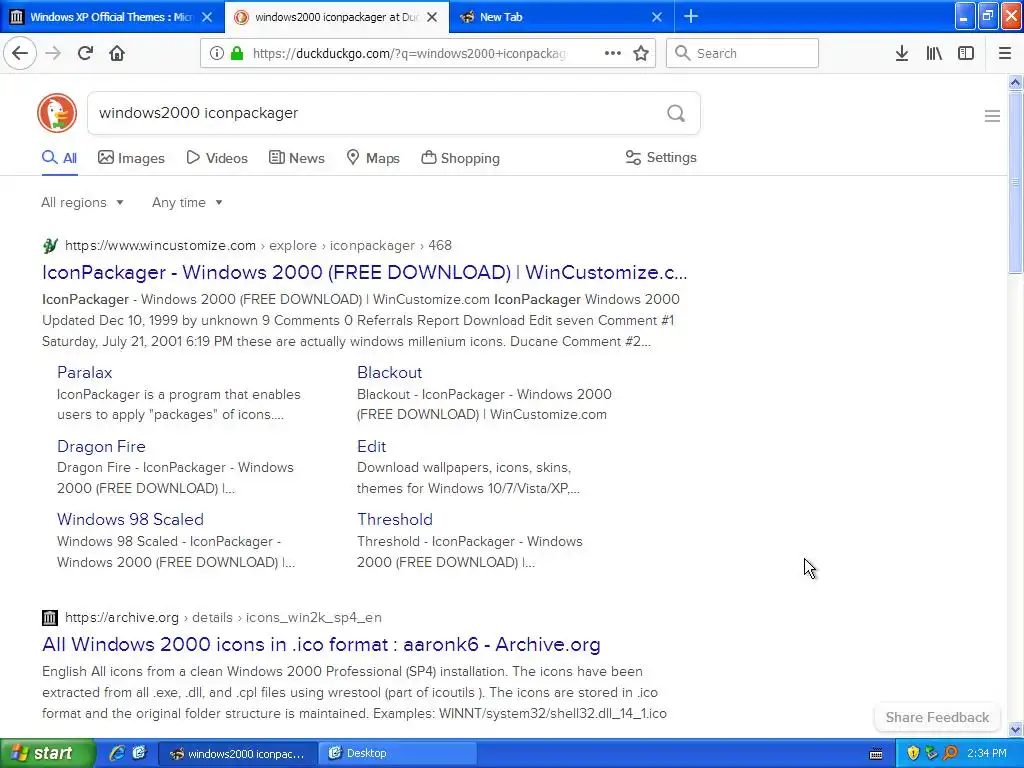Open the Threshold sublink
The image size is (1024, 768).
click(x=395, y=519)
